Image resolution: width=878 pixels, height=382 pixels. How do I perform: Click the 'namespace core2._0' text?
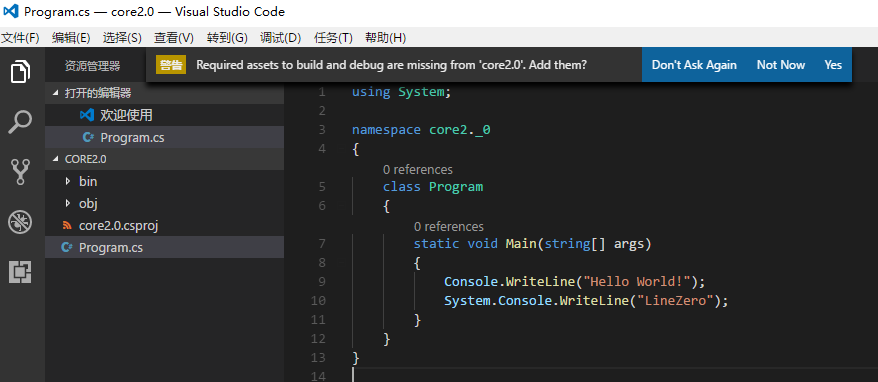421,130
